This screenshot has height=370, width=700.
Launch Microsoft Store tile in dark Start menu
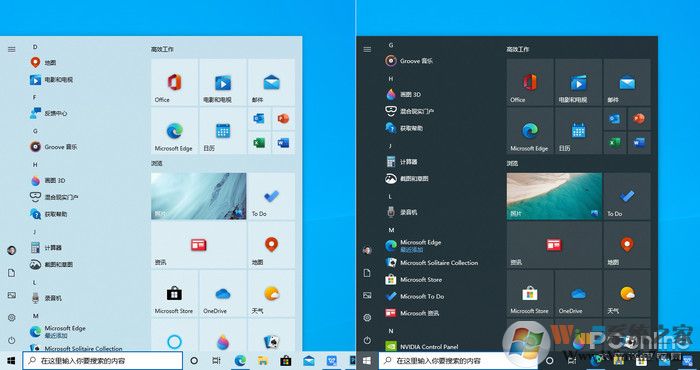tap(530, 293)
